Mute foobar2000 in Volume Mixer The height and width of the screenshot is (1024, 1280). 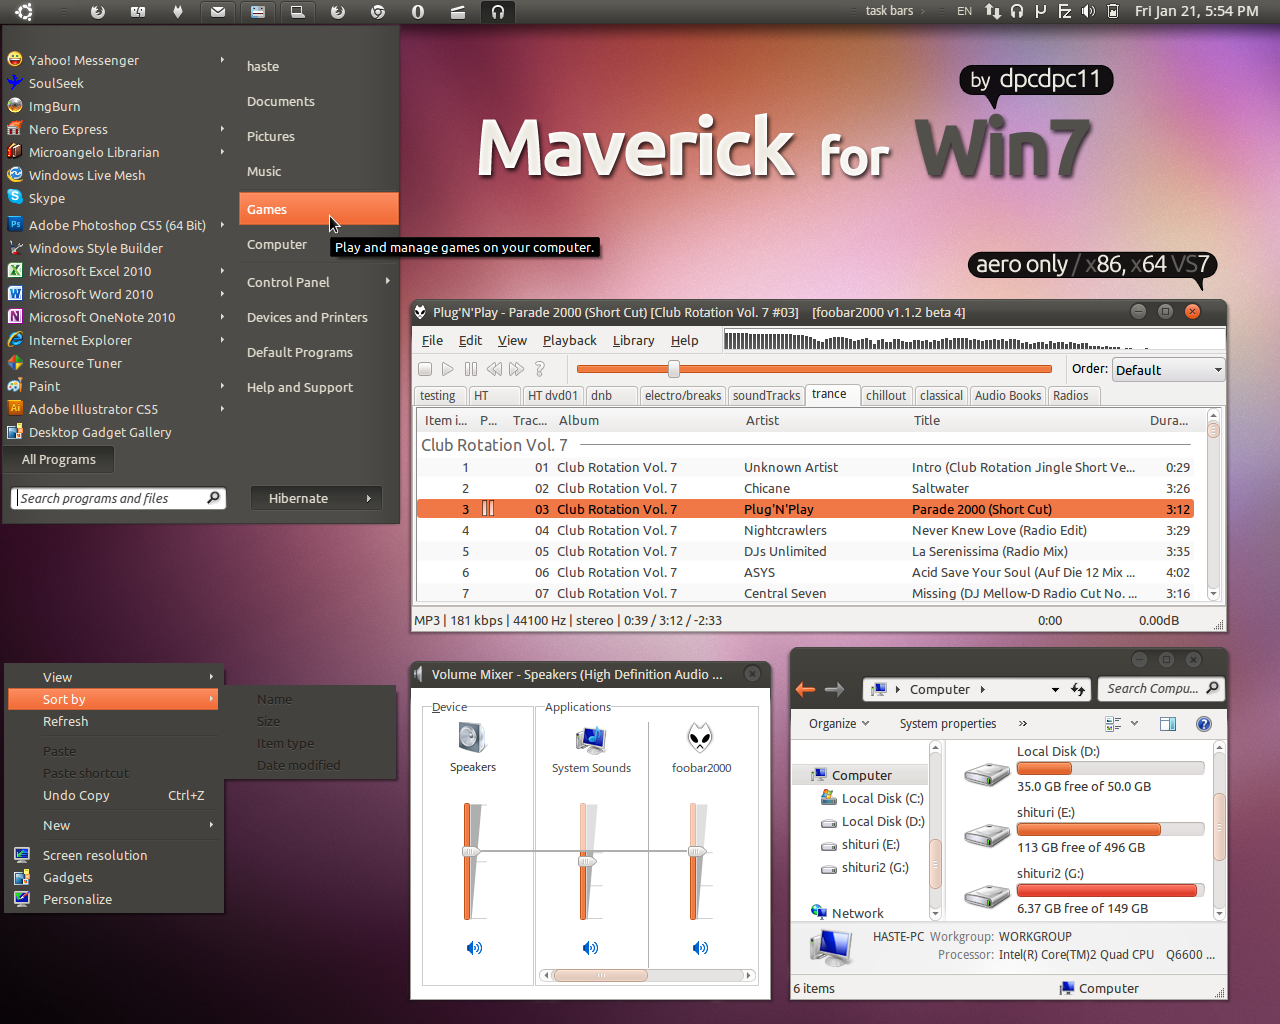(x=700, y=948)
